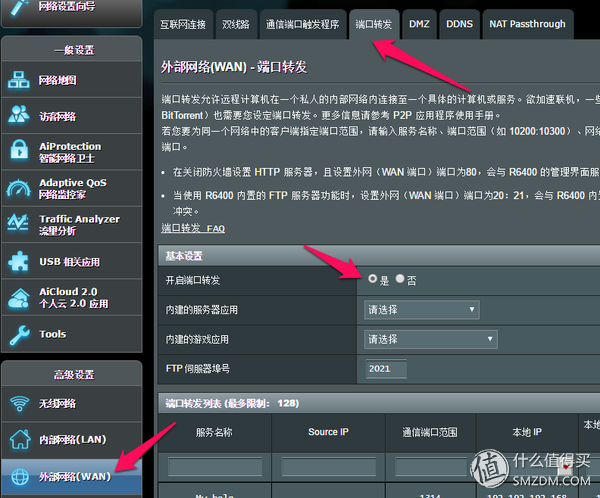Click the Tools wrench icon
Image resolution: width=600 pixels, height=498 pixels.
pos(19,335)
